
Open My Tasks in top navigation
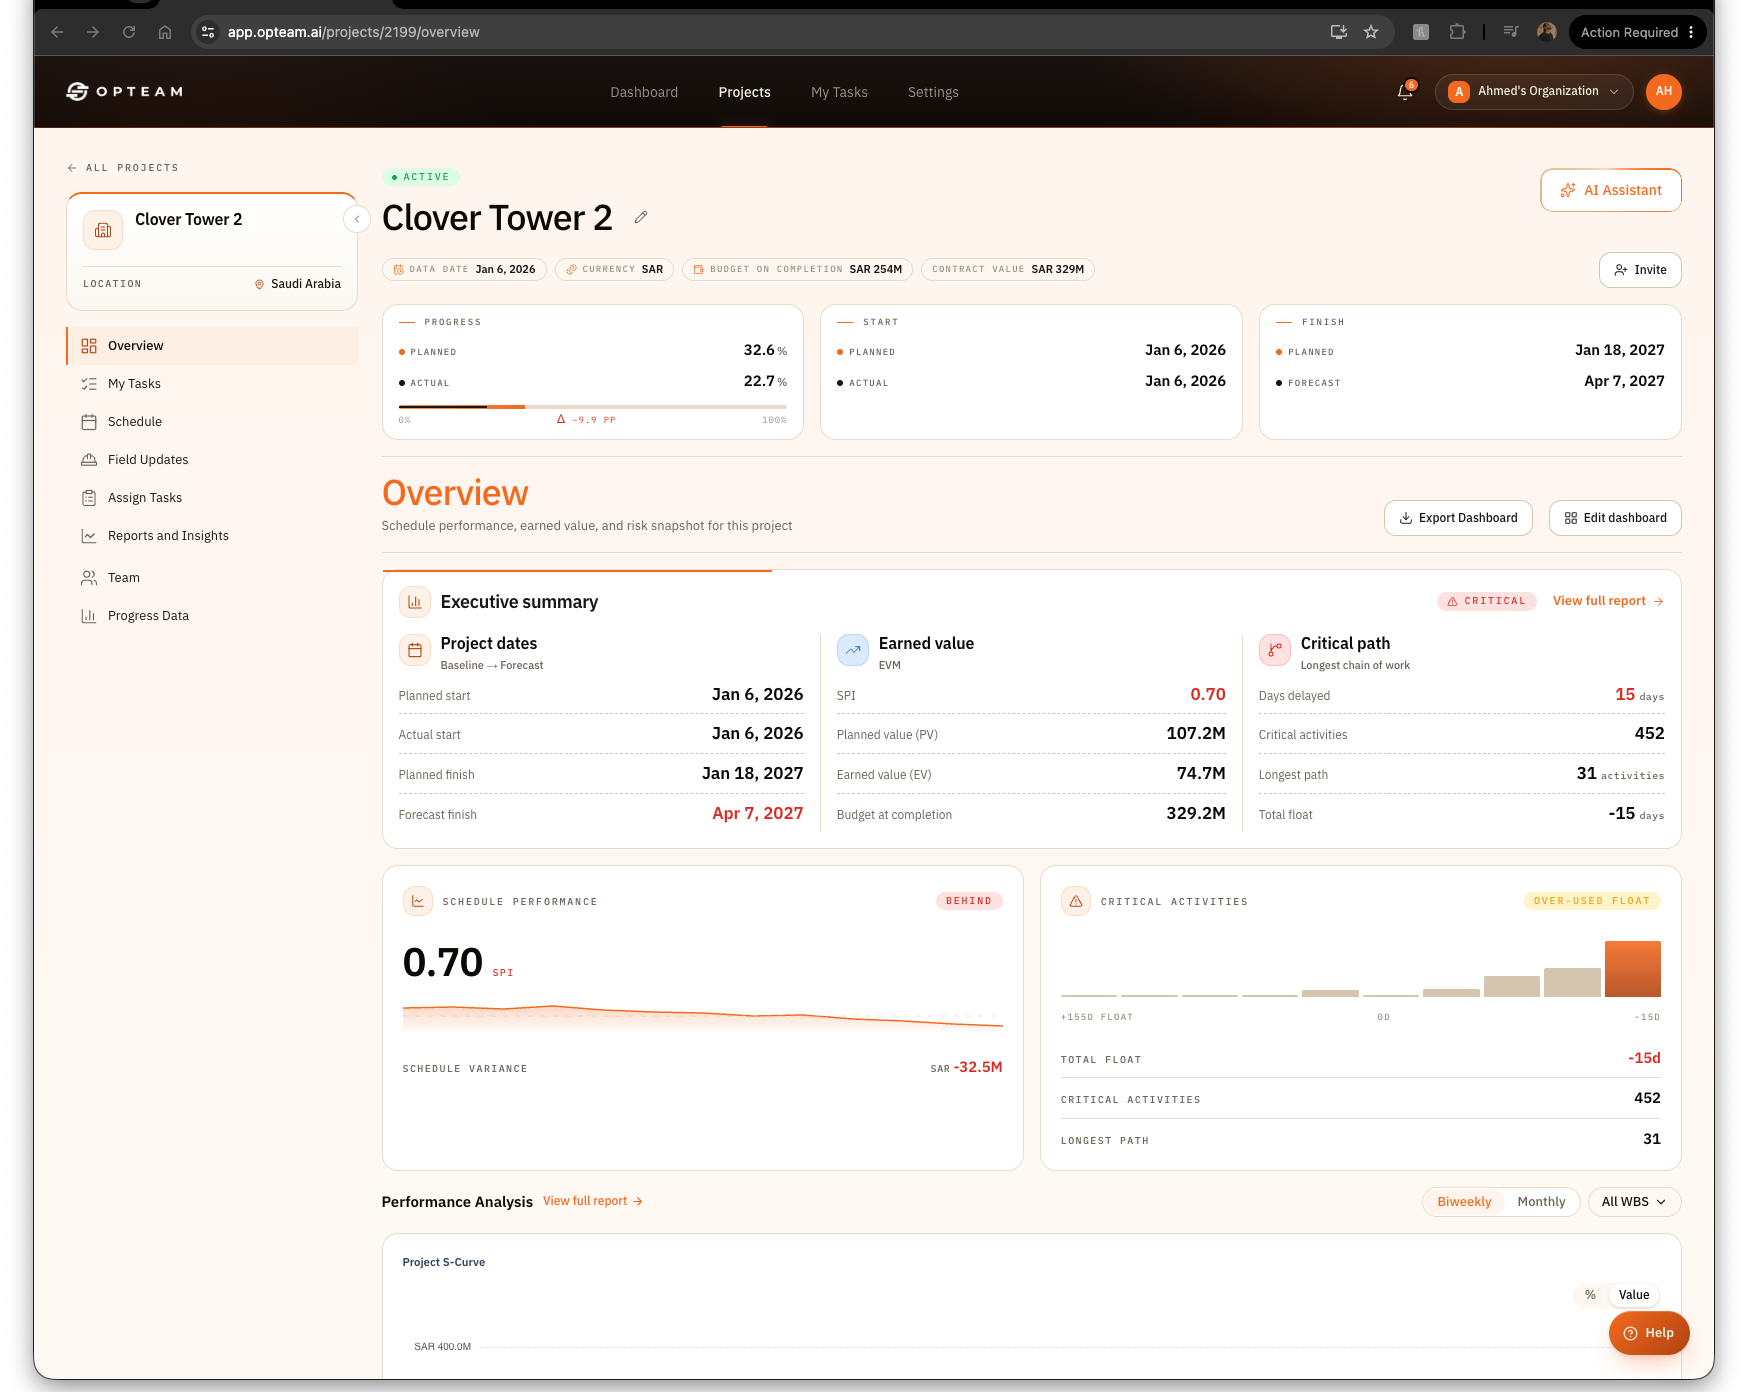tap(839, 92)
